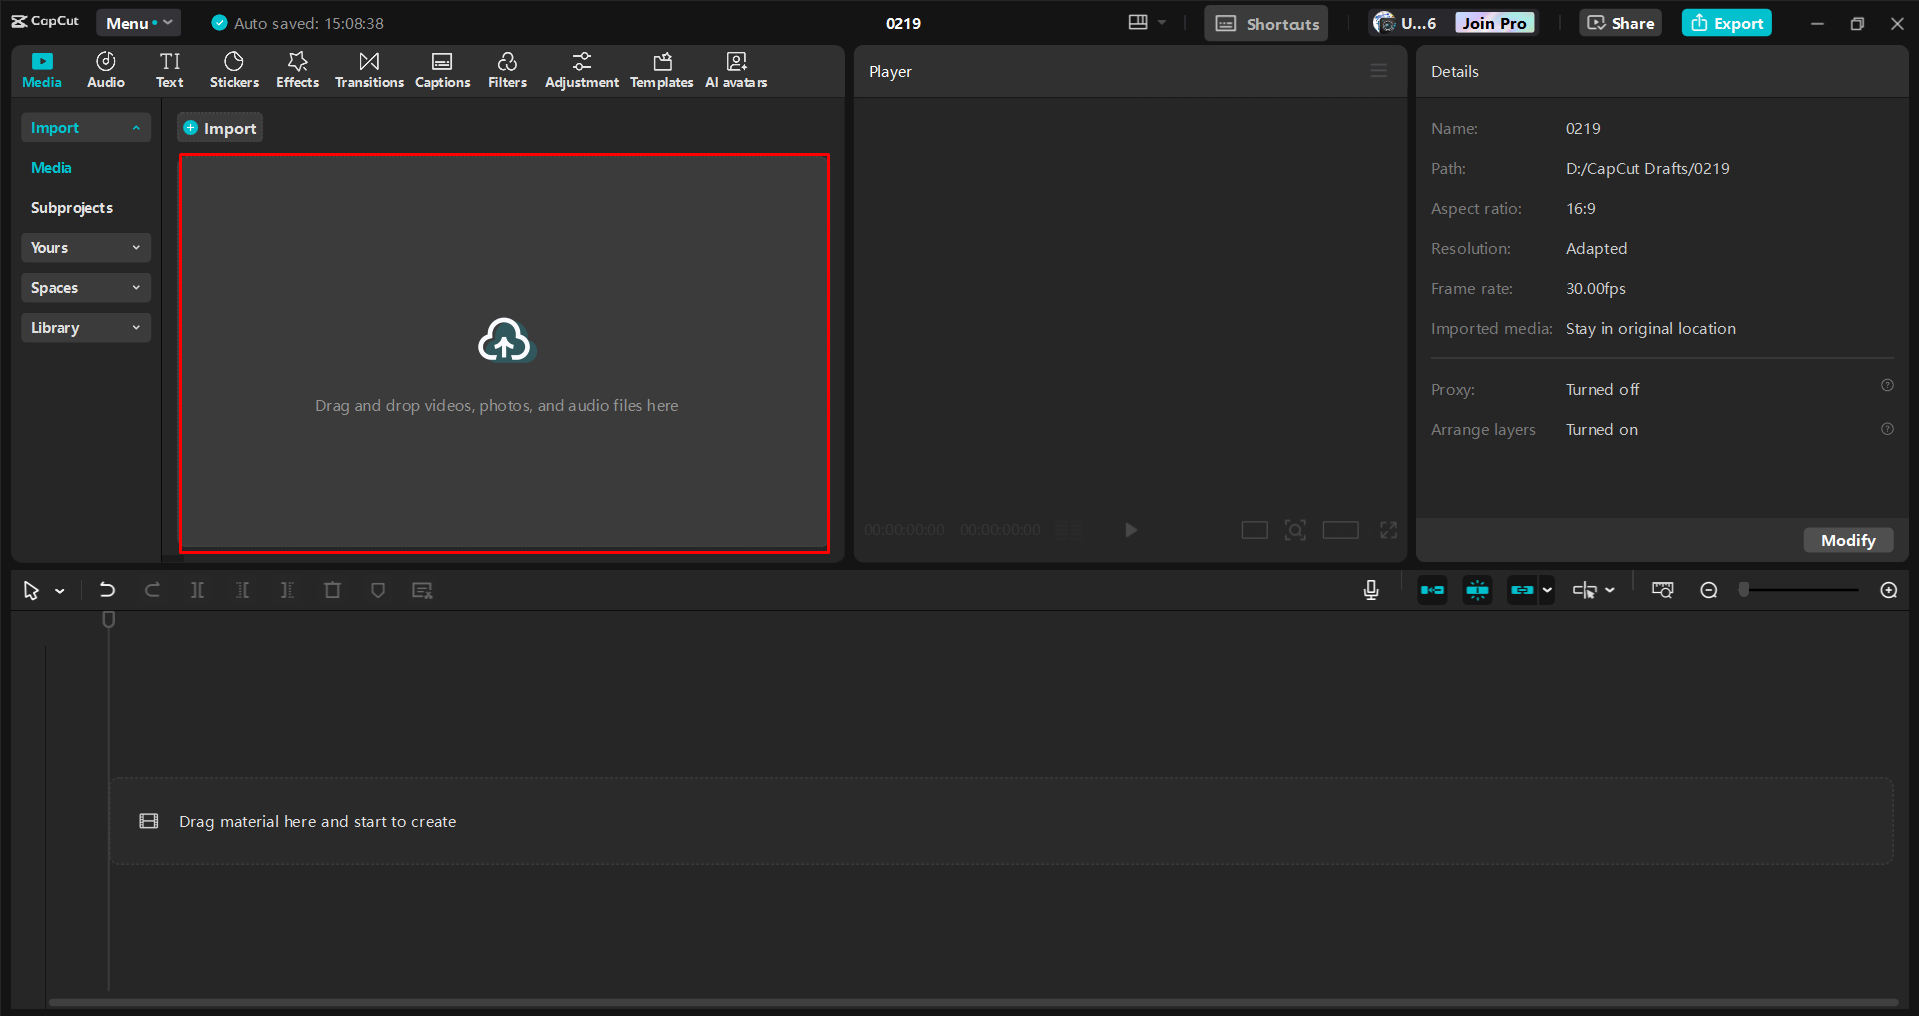The width and height of the screenshot is (1919, 1016).
Task: Expand the preview axis dropdown arrow
Action: coord(1610,590)
